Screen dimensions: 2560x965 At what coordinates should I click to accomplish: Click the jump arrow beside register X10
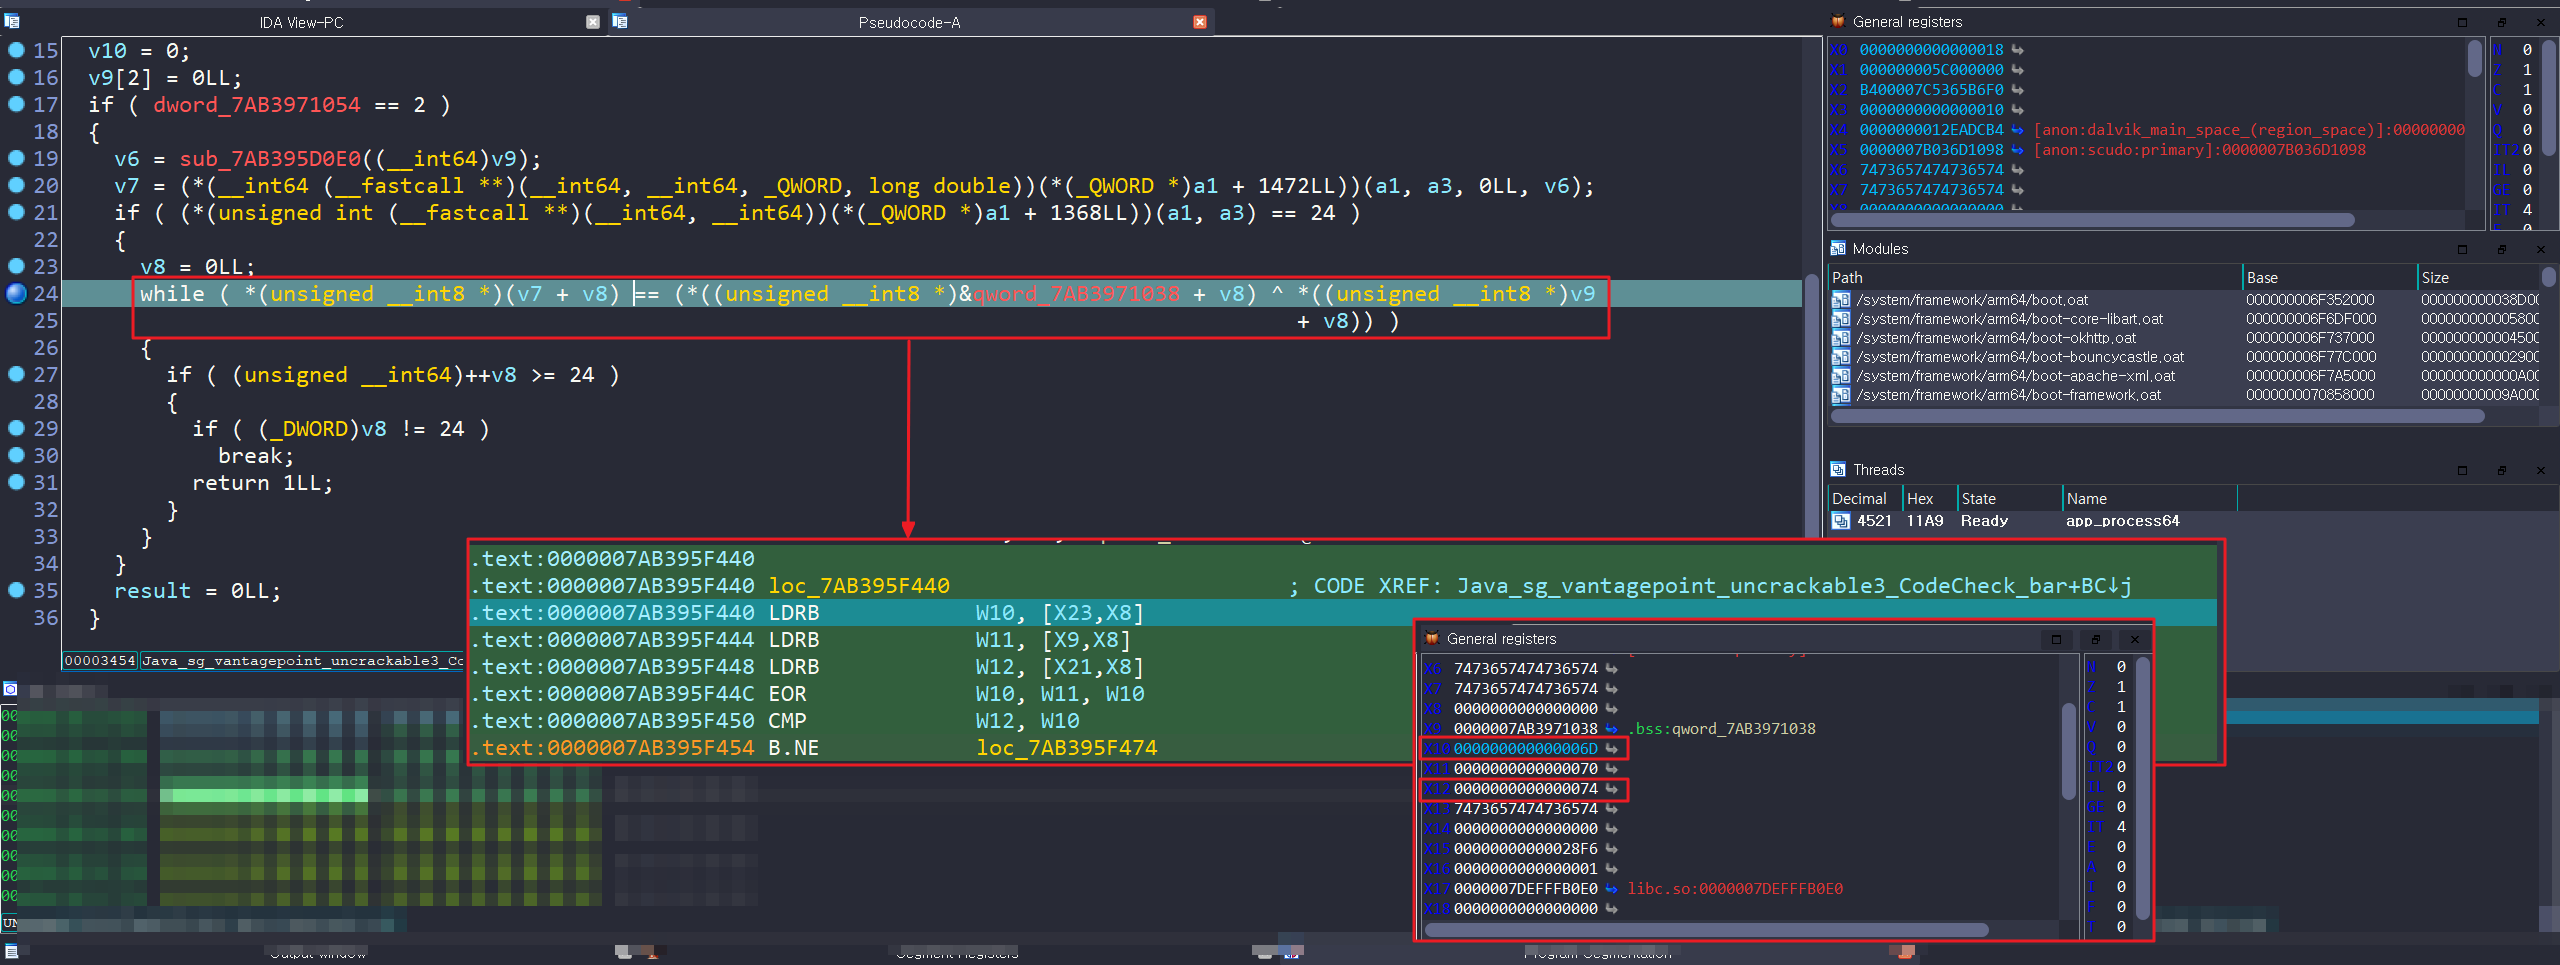point(1611,749)
